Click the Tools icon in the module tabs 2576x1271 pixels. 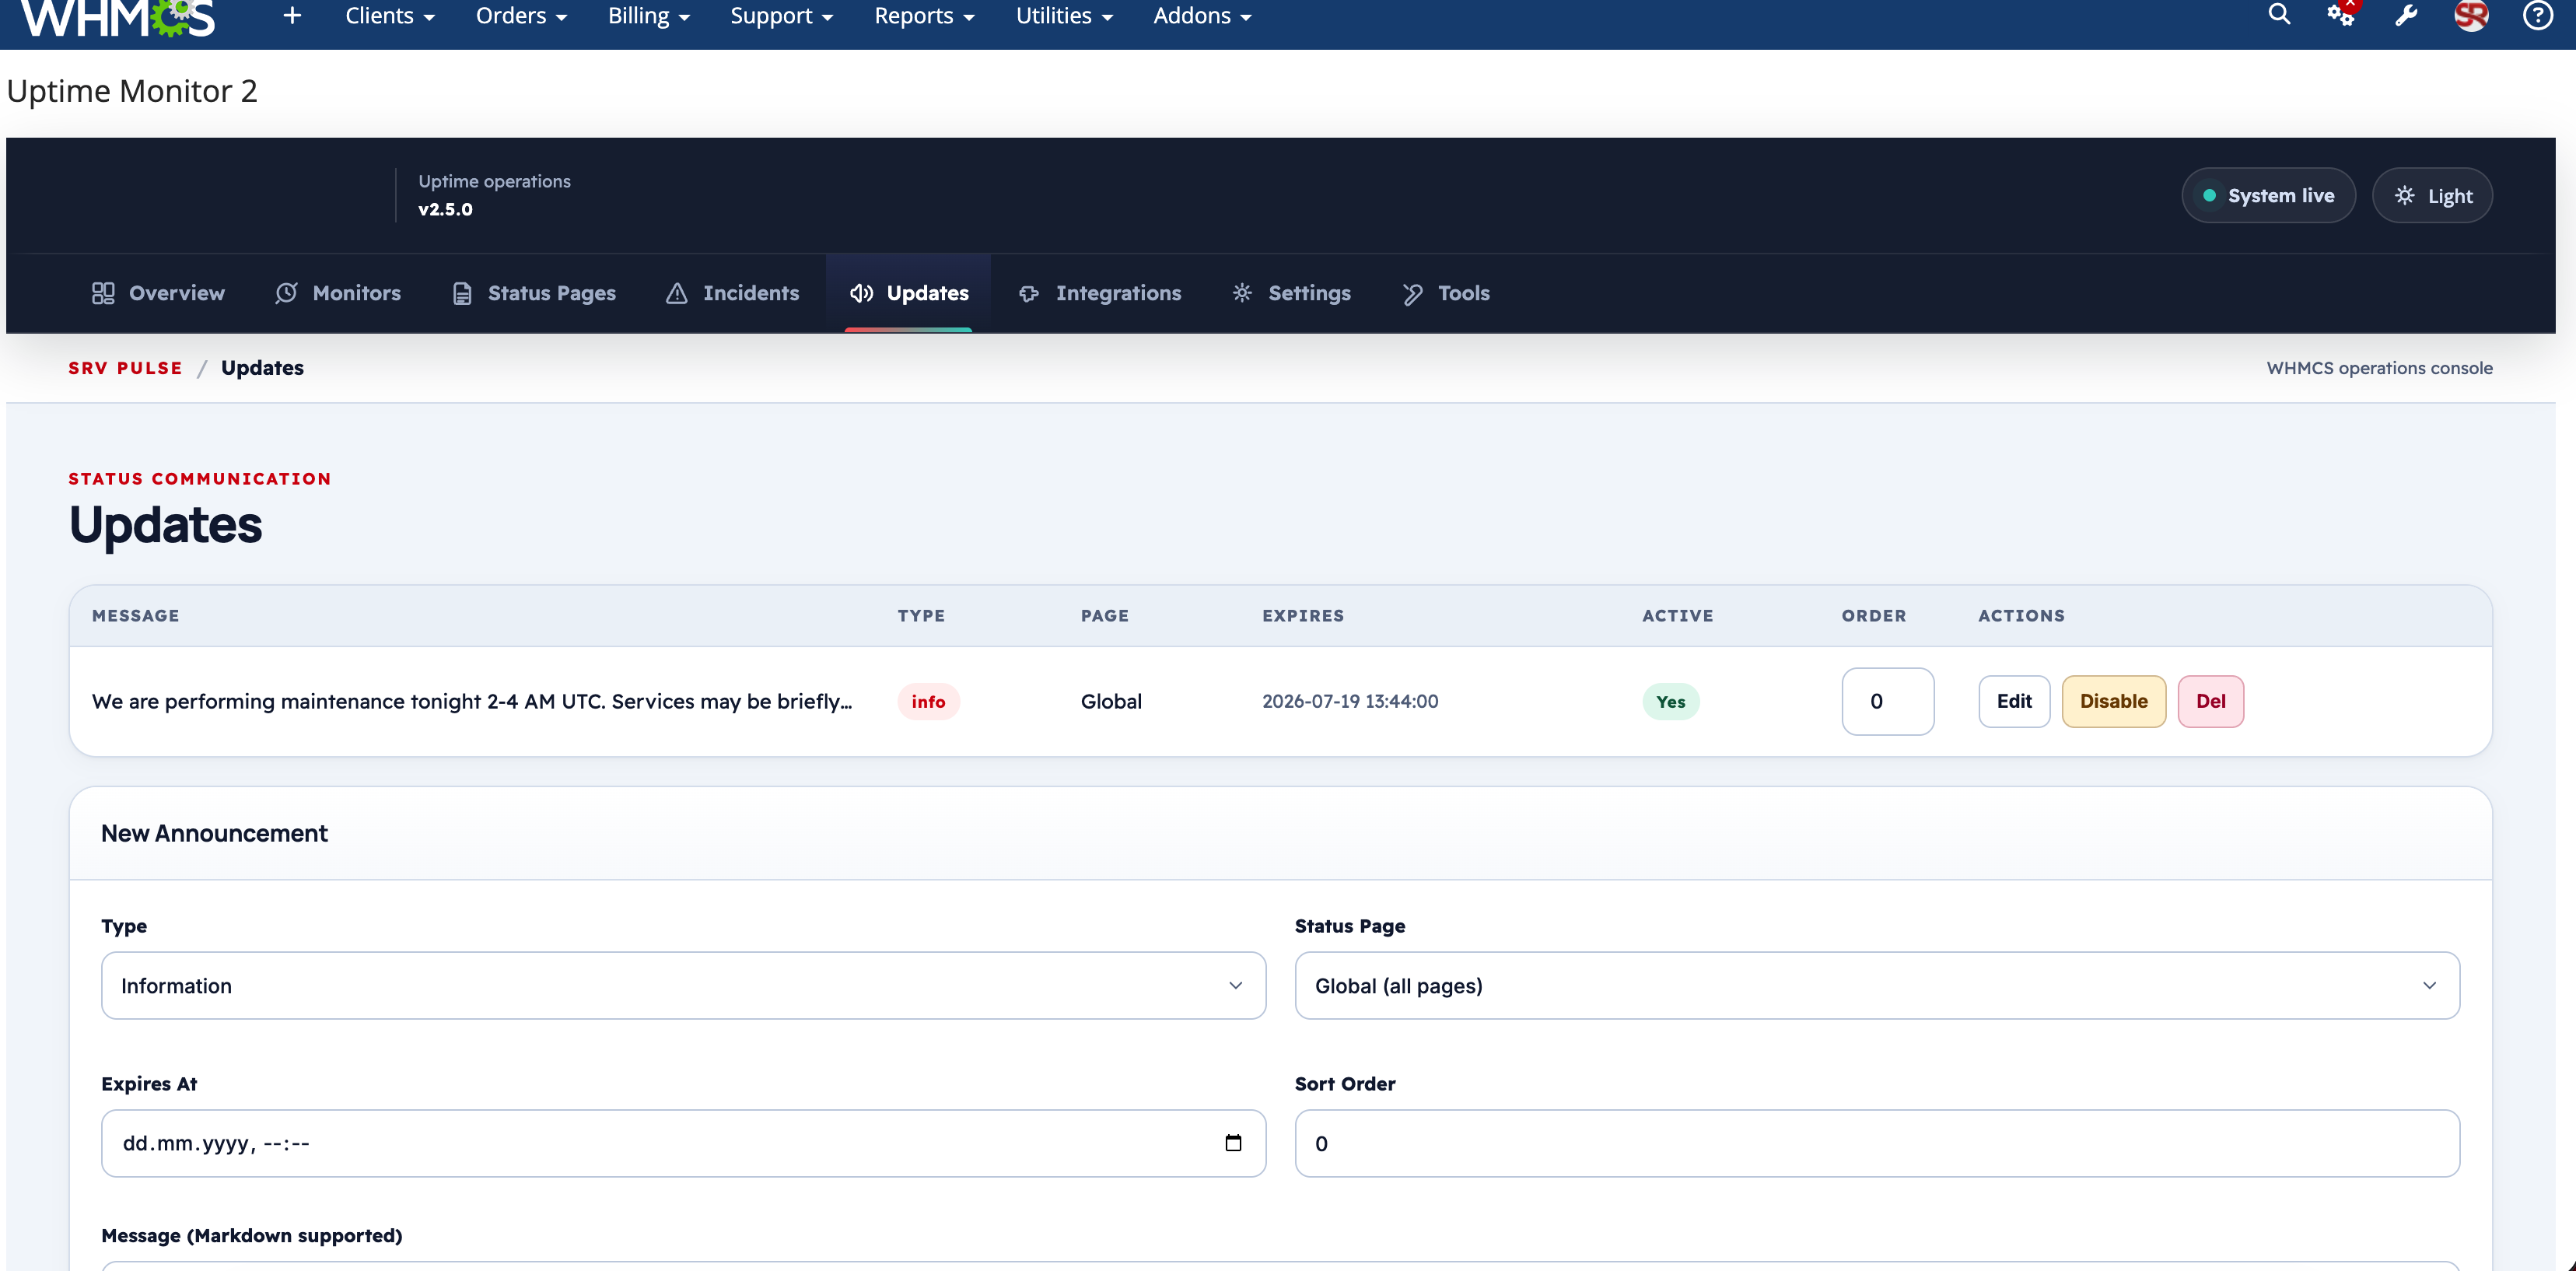tap(1412, 293)
